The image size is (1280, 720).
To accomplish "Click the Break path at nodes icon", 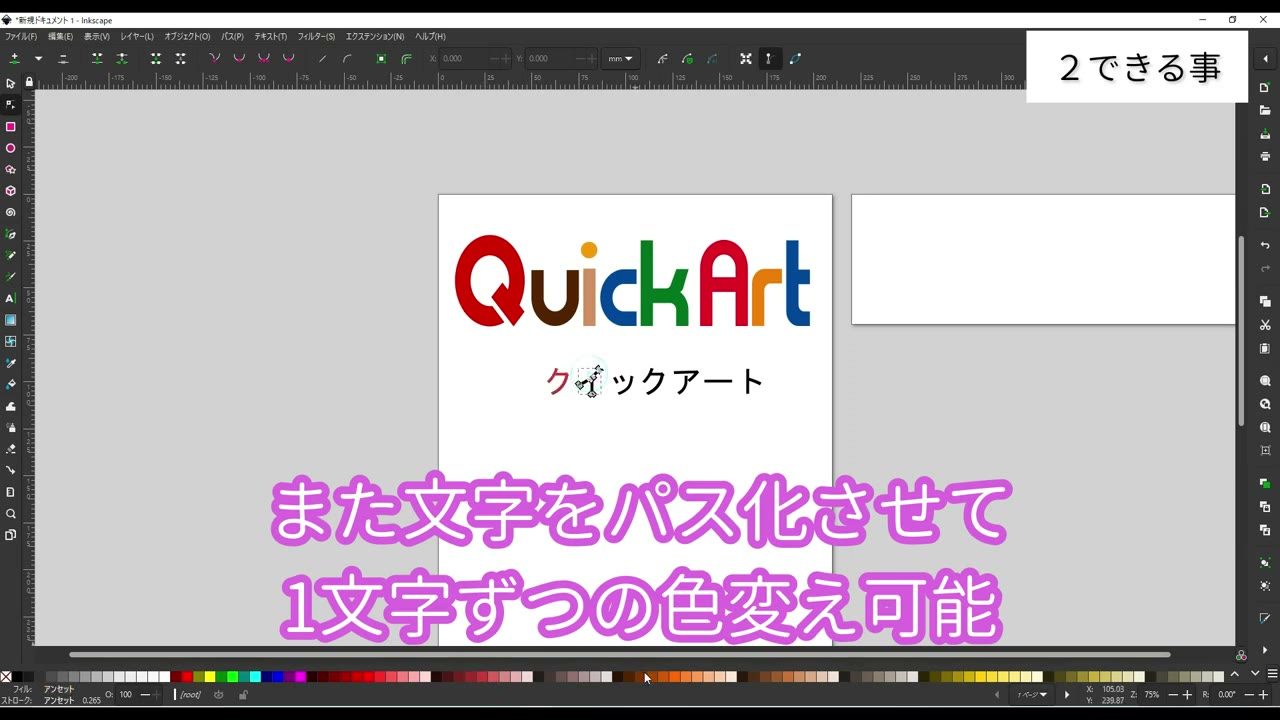I will point(121,59).
